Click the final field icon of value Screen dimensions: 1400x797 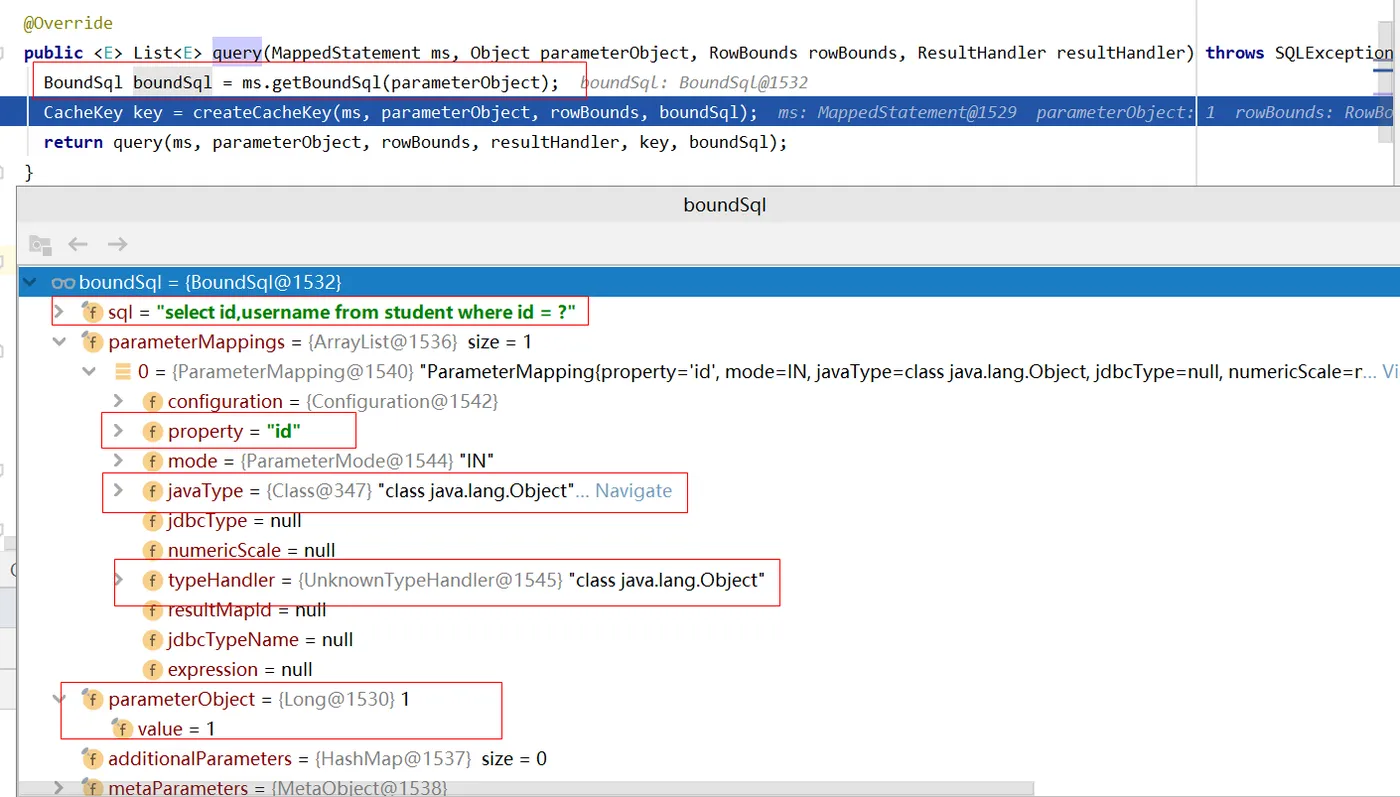(x=122, y=729)
